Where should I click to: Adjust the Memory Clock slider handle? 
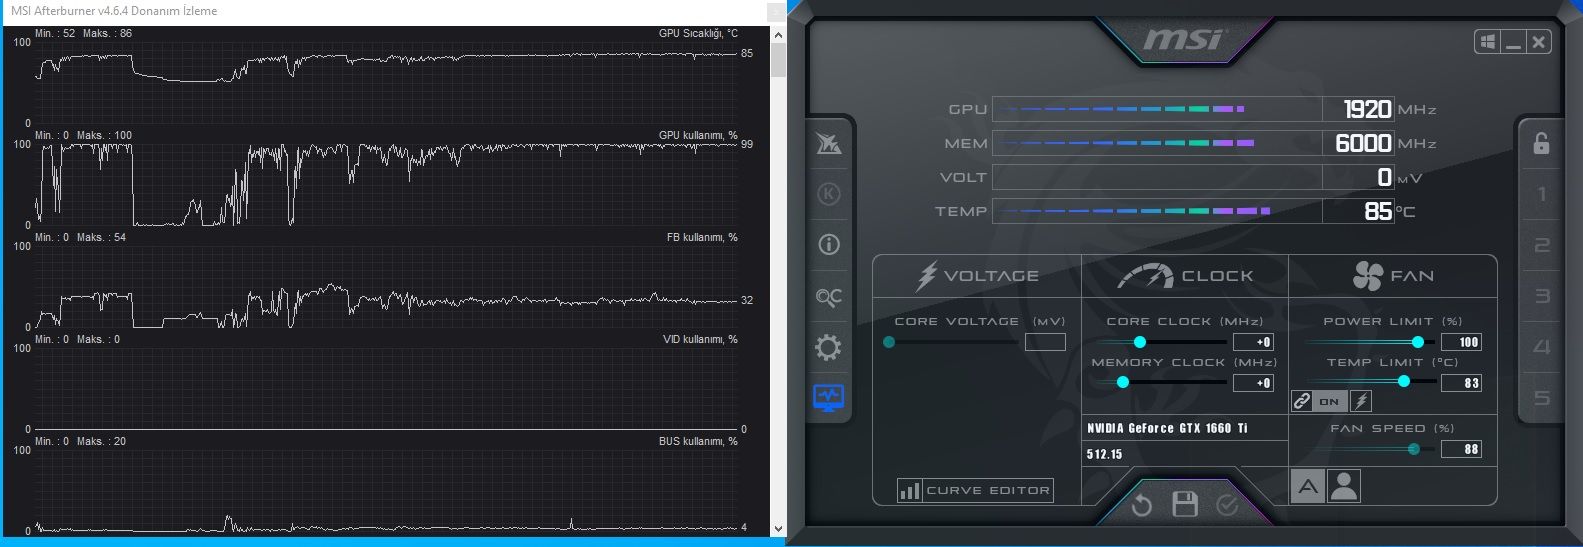coord(1122,382)
